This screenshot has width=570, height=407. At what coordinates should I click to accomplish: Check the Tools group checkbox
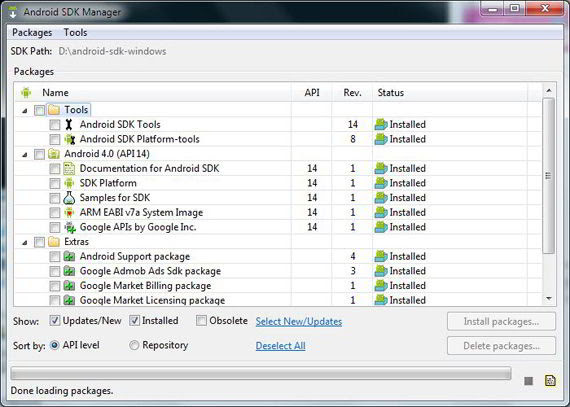[39, 110]
